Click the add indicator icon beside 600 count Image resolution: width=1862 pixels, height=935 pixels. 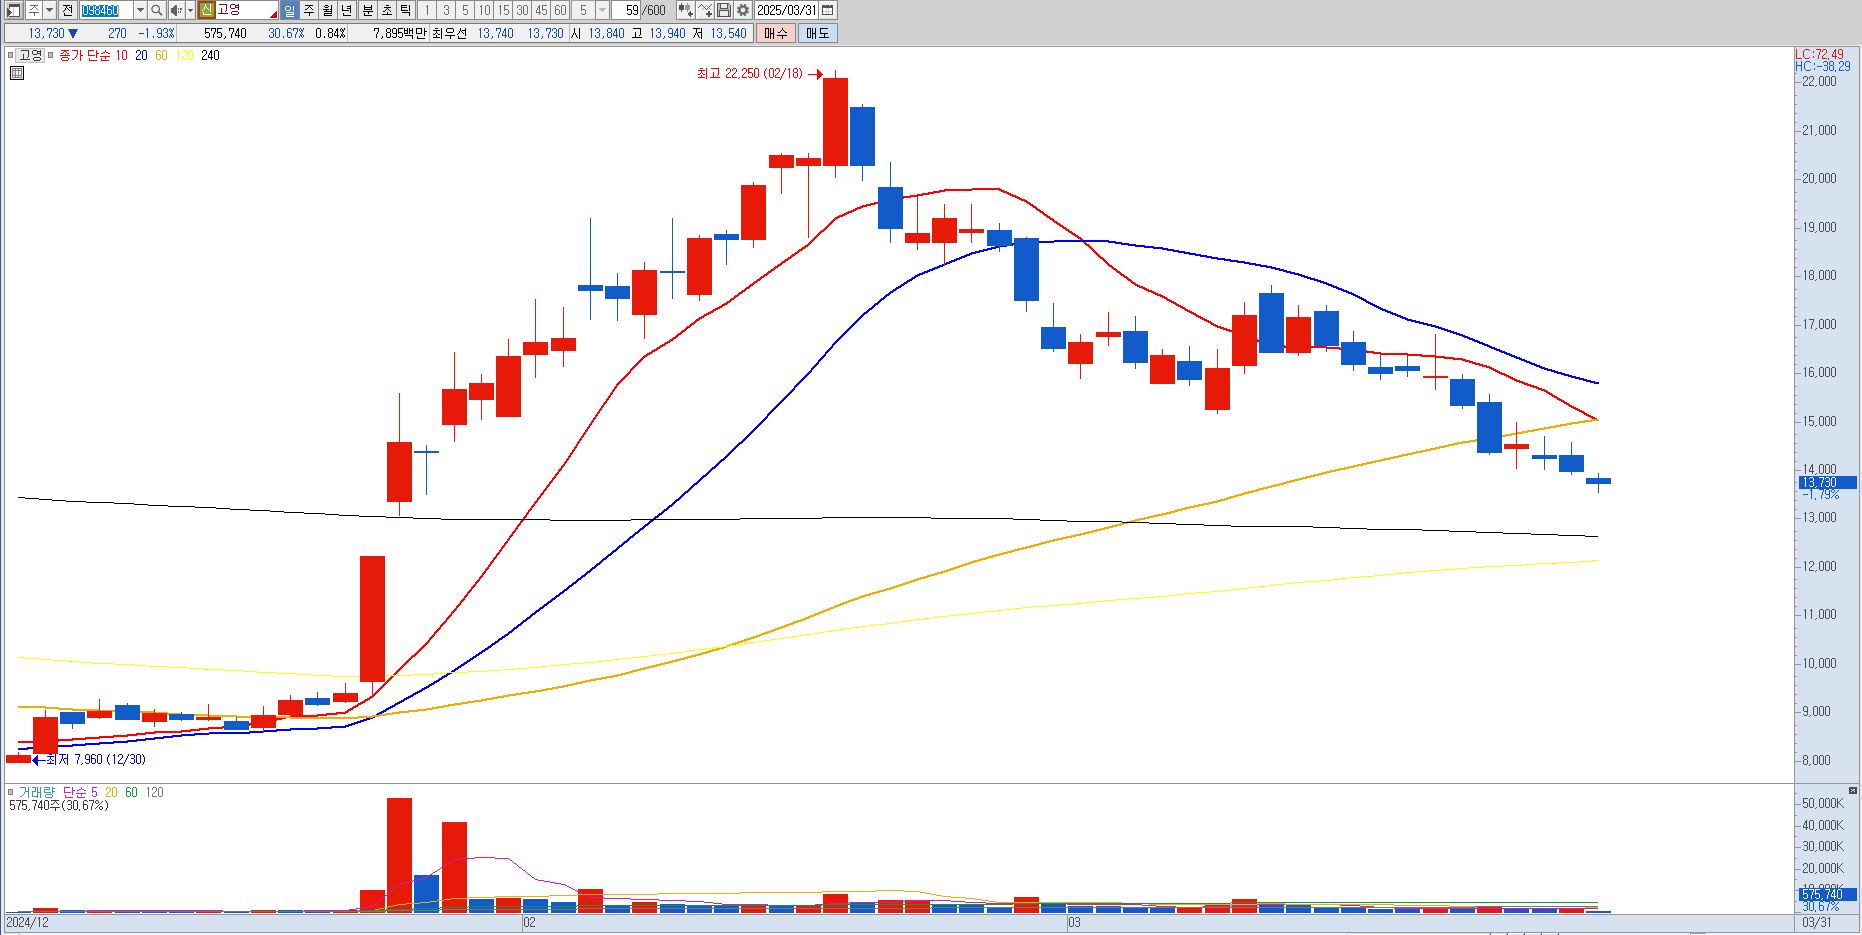pos(686,10)
